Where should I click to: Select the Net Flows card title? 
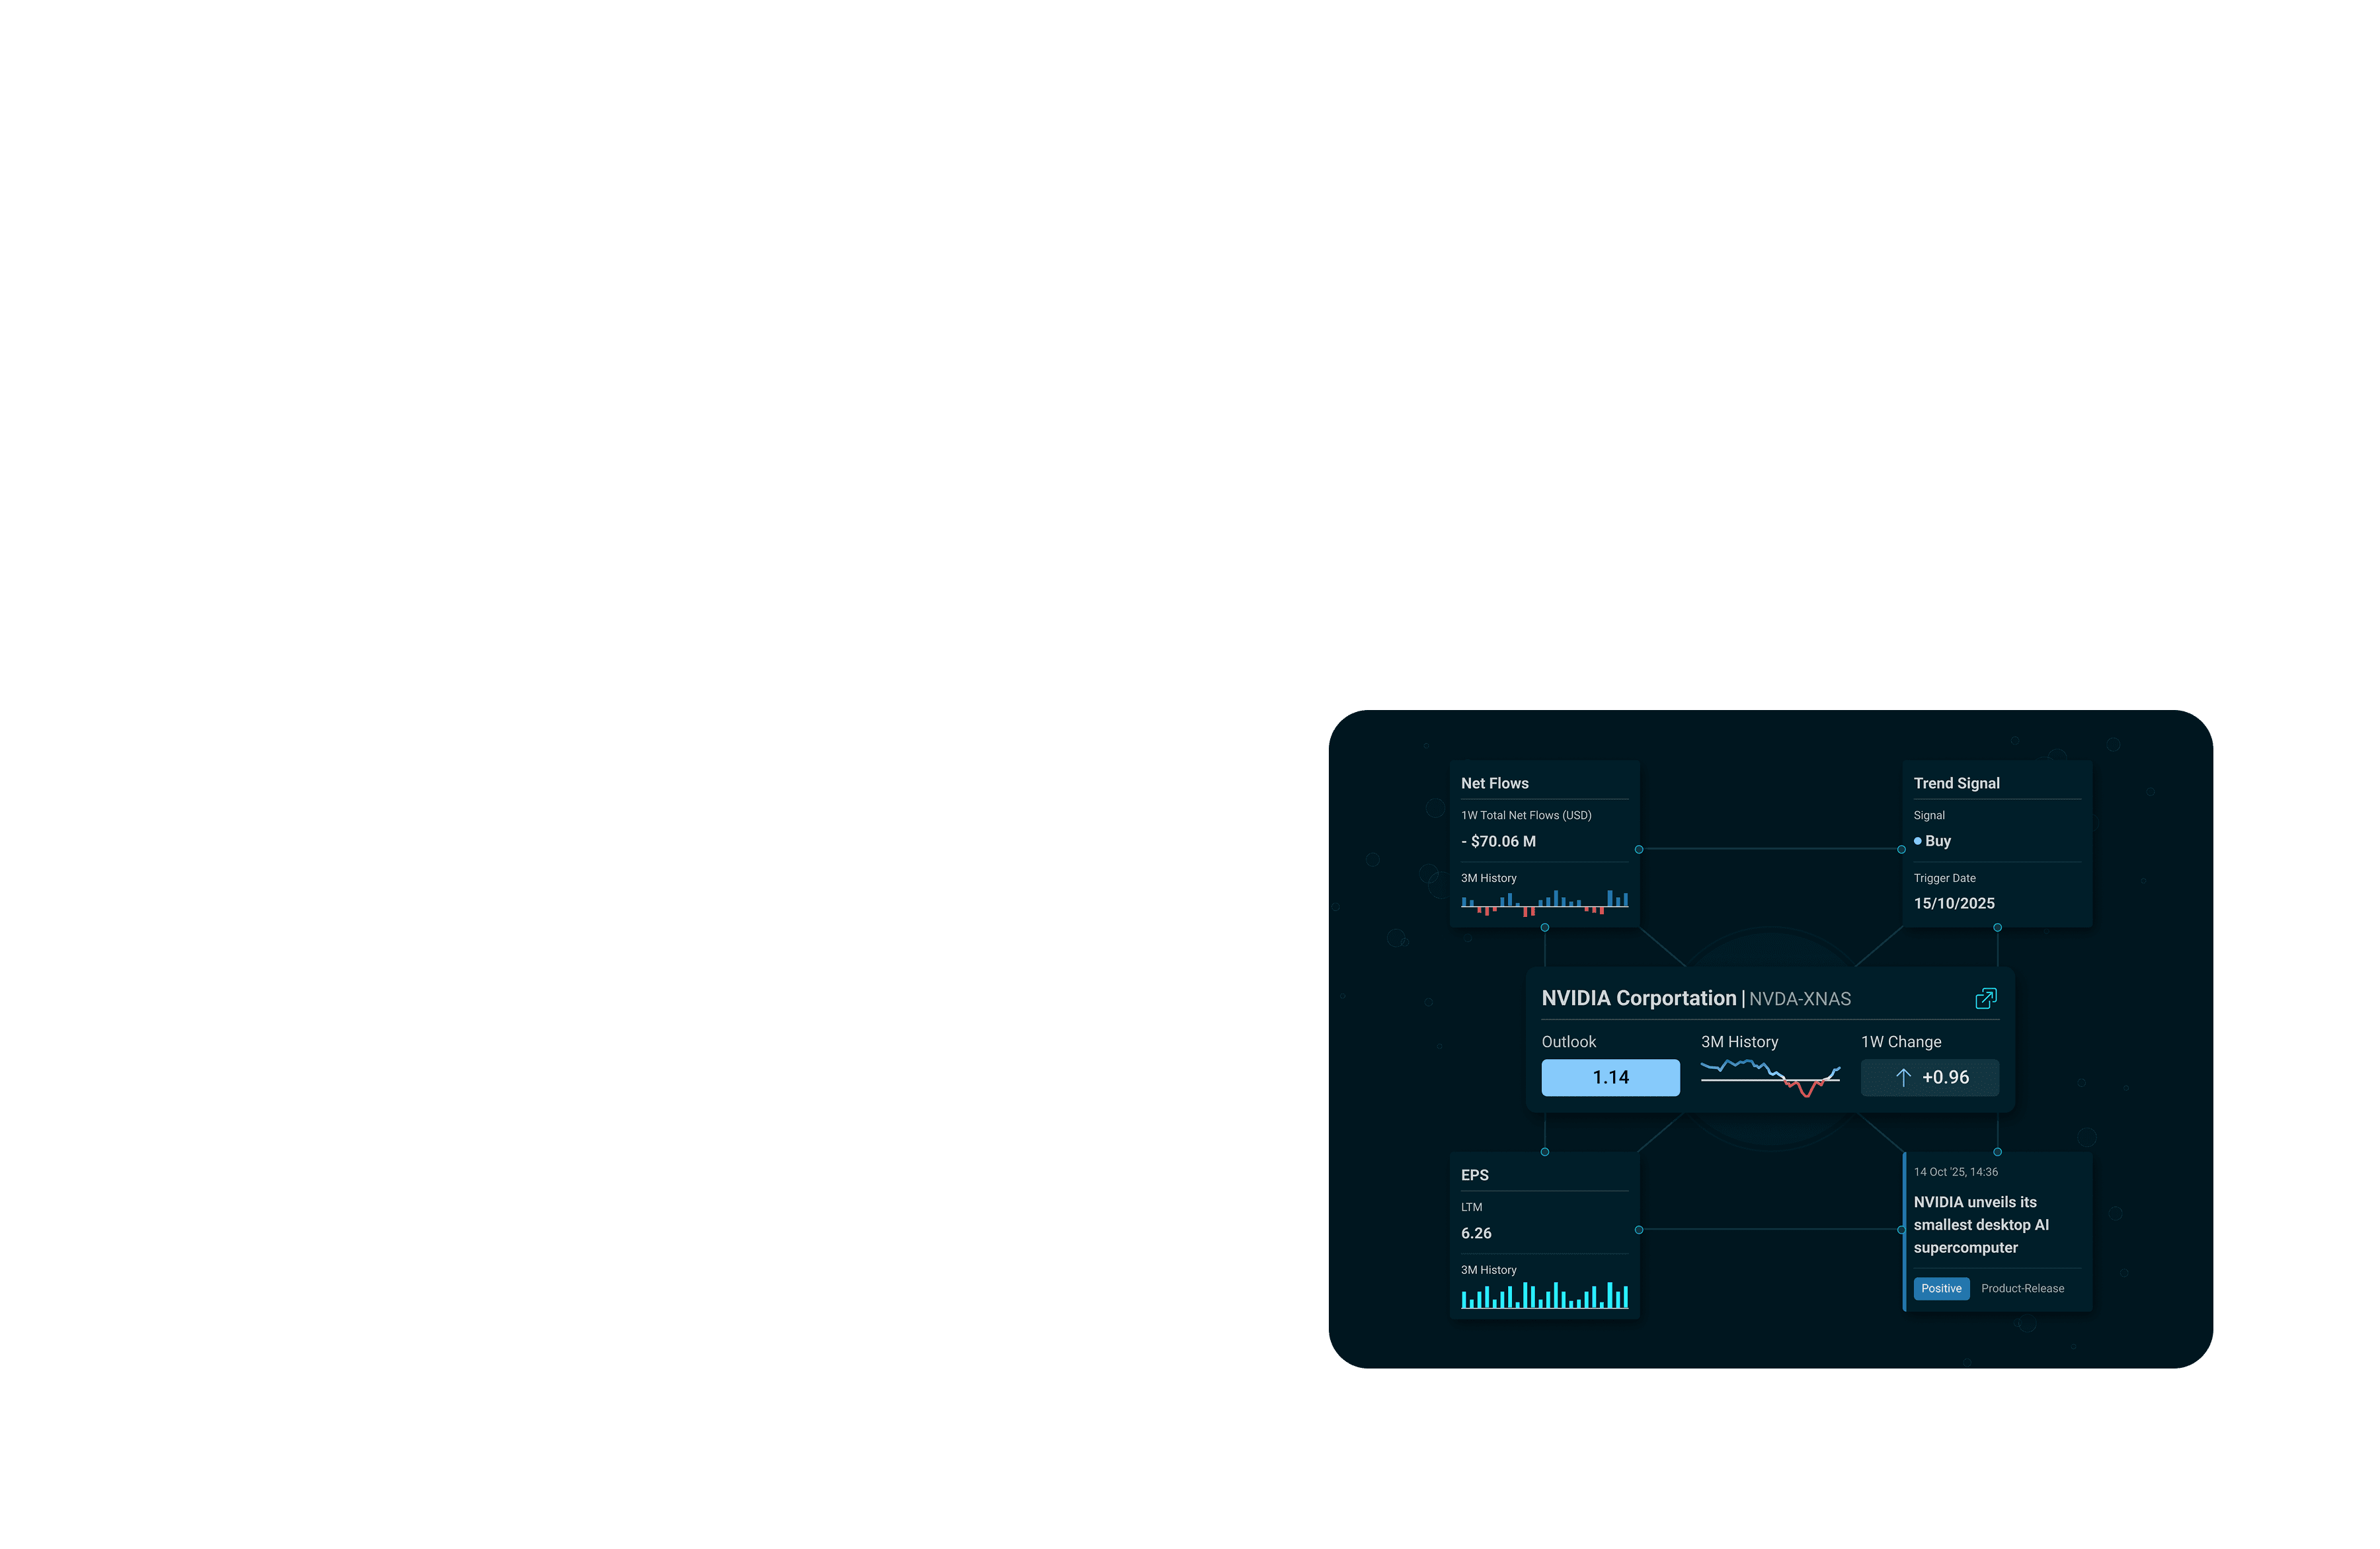coord(1494,783)
